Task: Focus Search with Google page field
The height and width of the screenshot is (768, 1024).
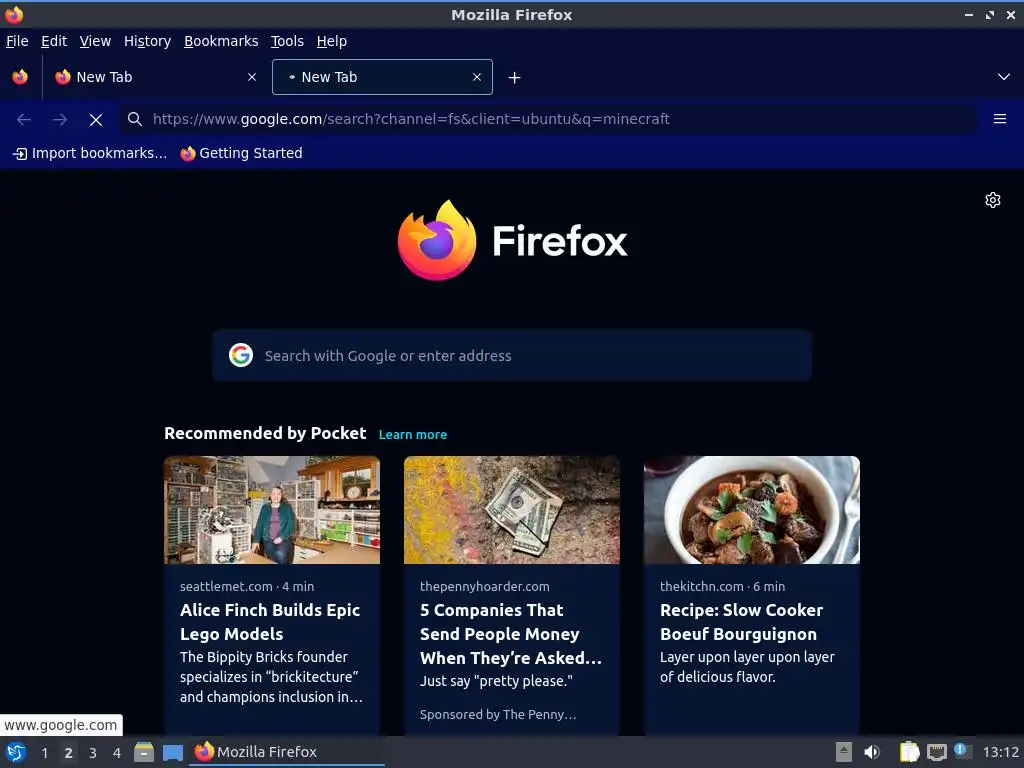Action: [512, 355]
